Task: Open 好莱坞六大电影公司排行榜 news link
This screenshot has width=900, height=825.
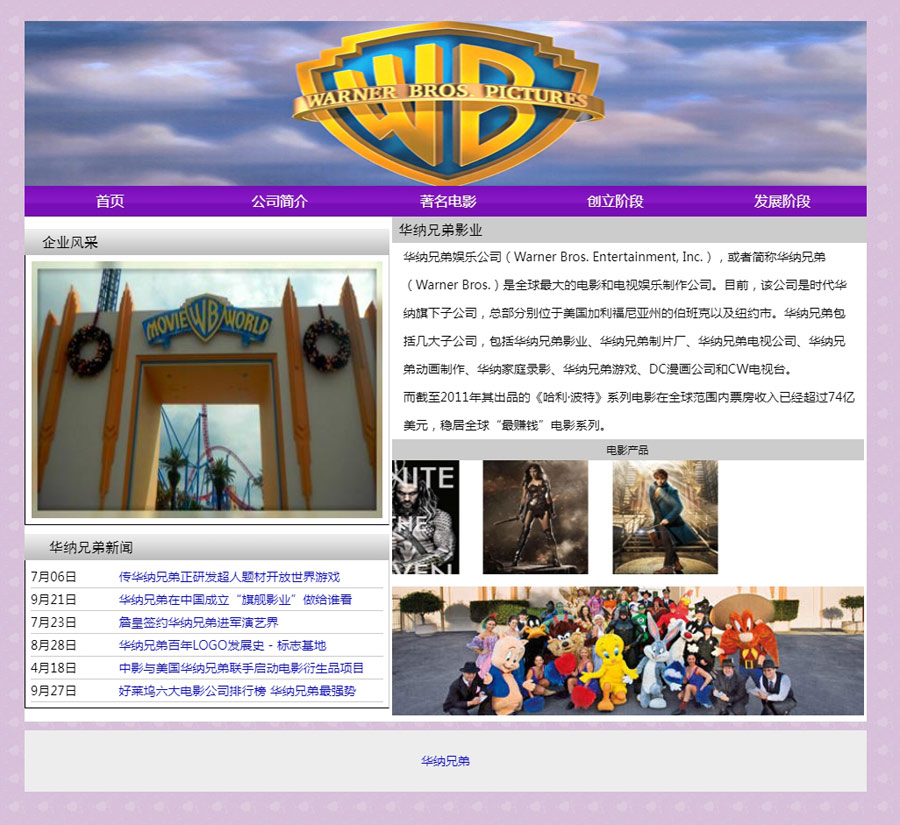Action: click(237, 691)
